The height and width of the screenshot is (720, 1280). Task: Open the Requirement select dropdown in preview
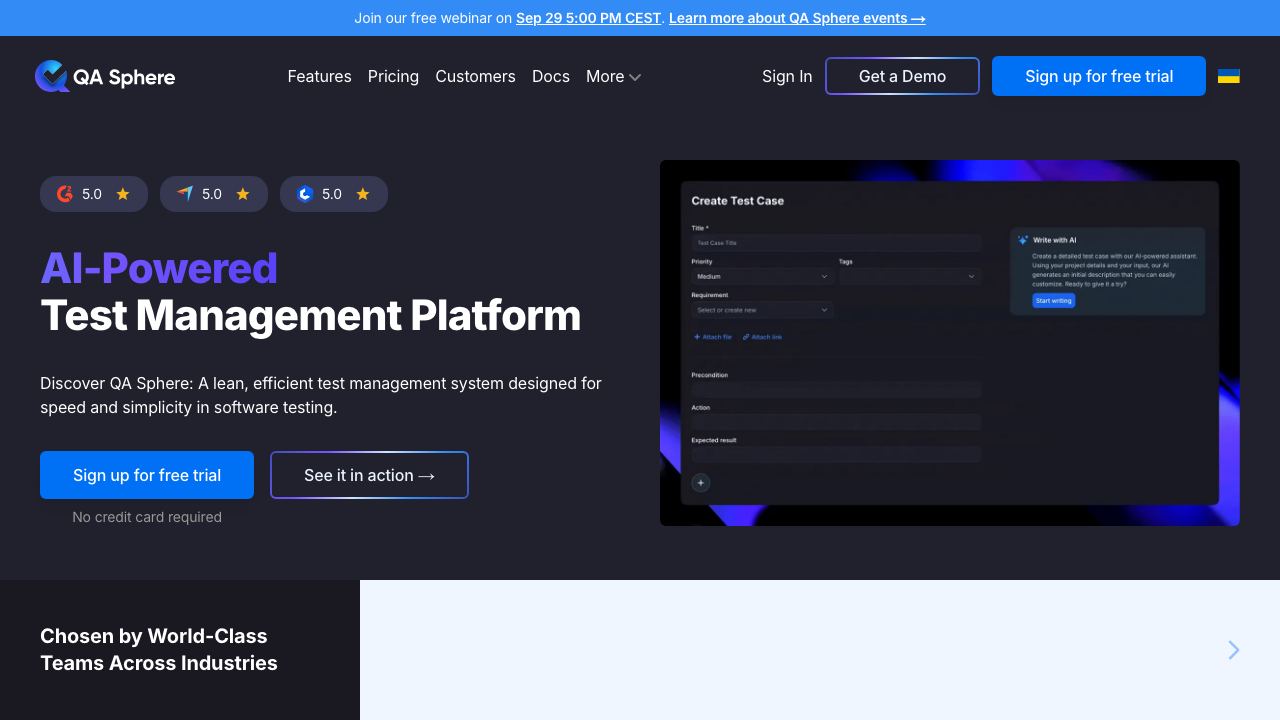(x=762, y=310)
